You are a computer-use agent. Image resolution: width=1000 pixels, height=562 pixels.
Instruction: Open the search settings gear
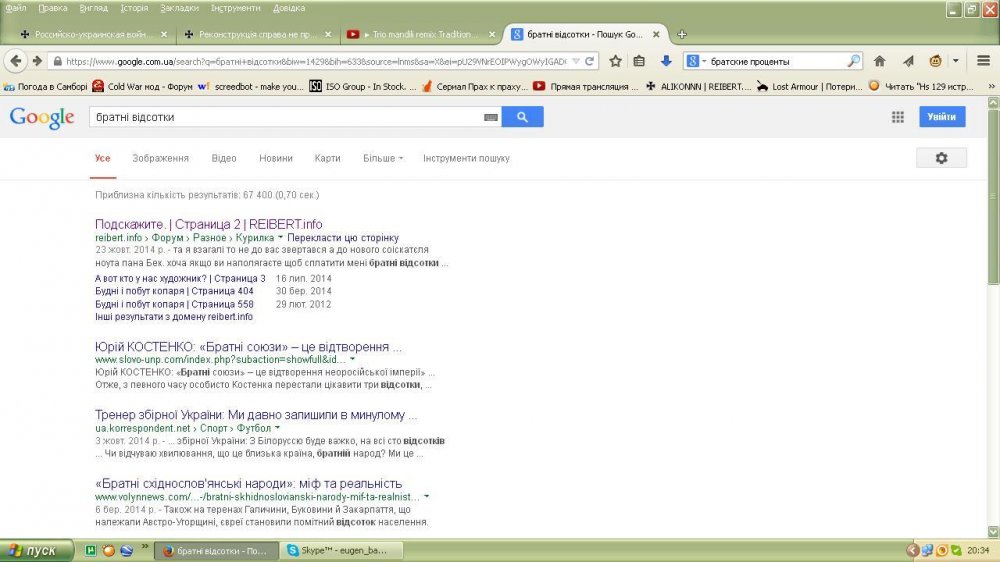[940, 158]
